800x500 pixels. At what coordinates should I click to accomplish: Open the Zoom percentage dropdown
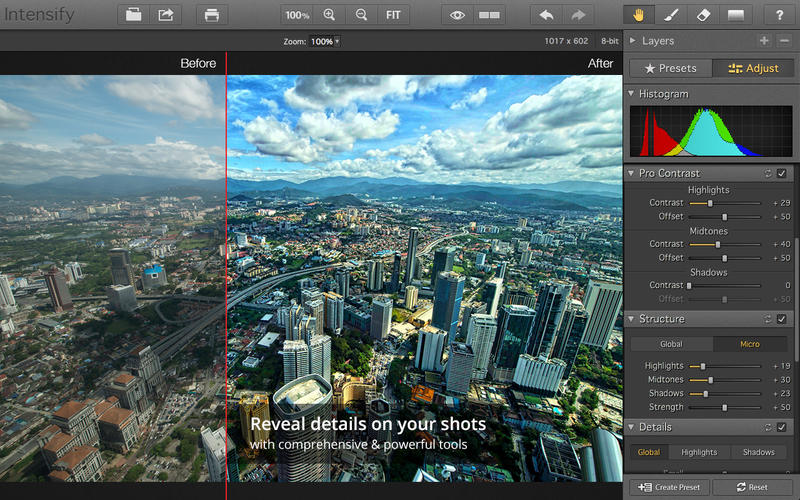click(324, 42)
